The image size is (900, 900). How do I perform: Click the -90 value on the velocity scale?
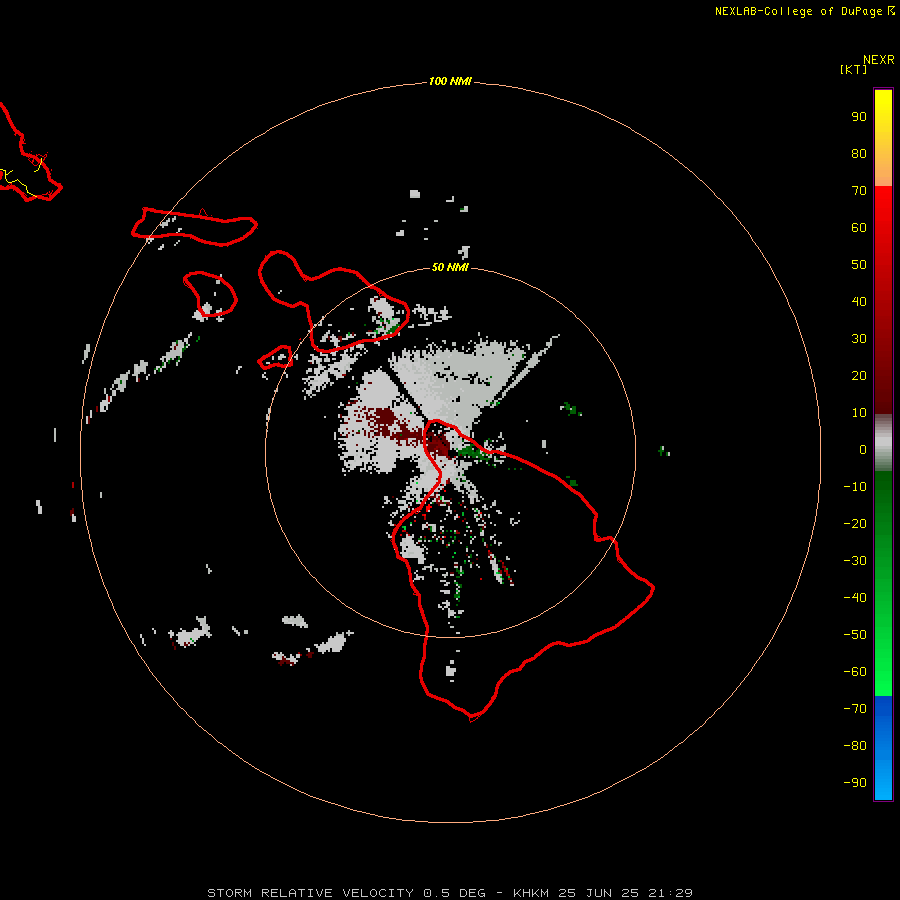[x=855, y=783]
